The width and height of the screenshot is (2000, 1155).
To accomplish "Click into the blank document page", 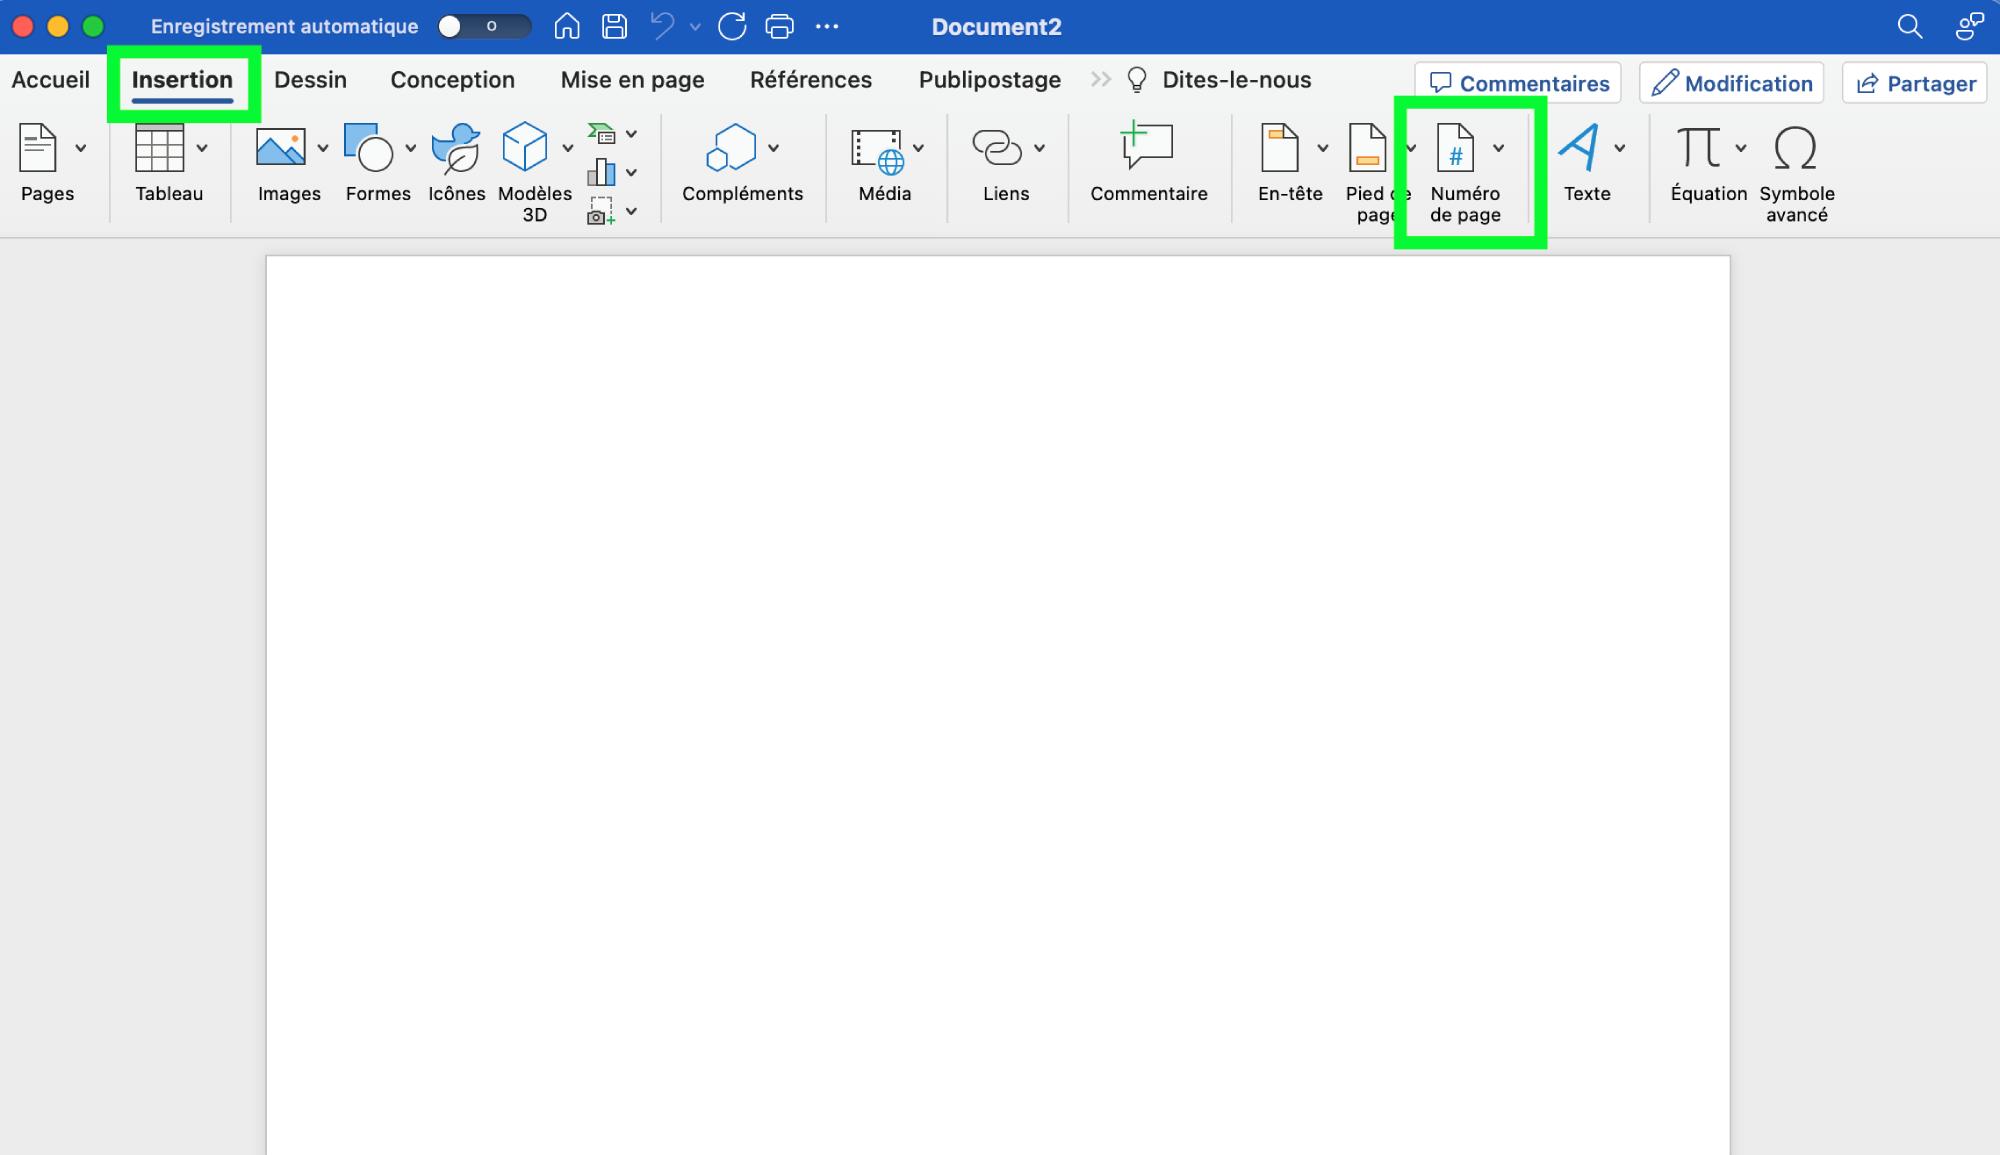I will [998, 705].
